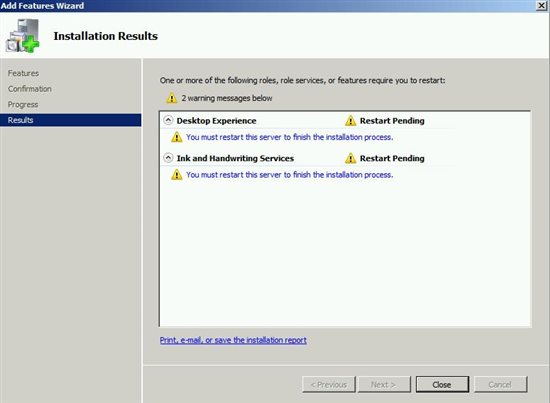Select the Confirmation step in sidebar
This screenshot has width=550, height=403.
coord(30,89)
